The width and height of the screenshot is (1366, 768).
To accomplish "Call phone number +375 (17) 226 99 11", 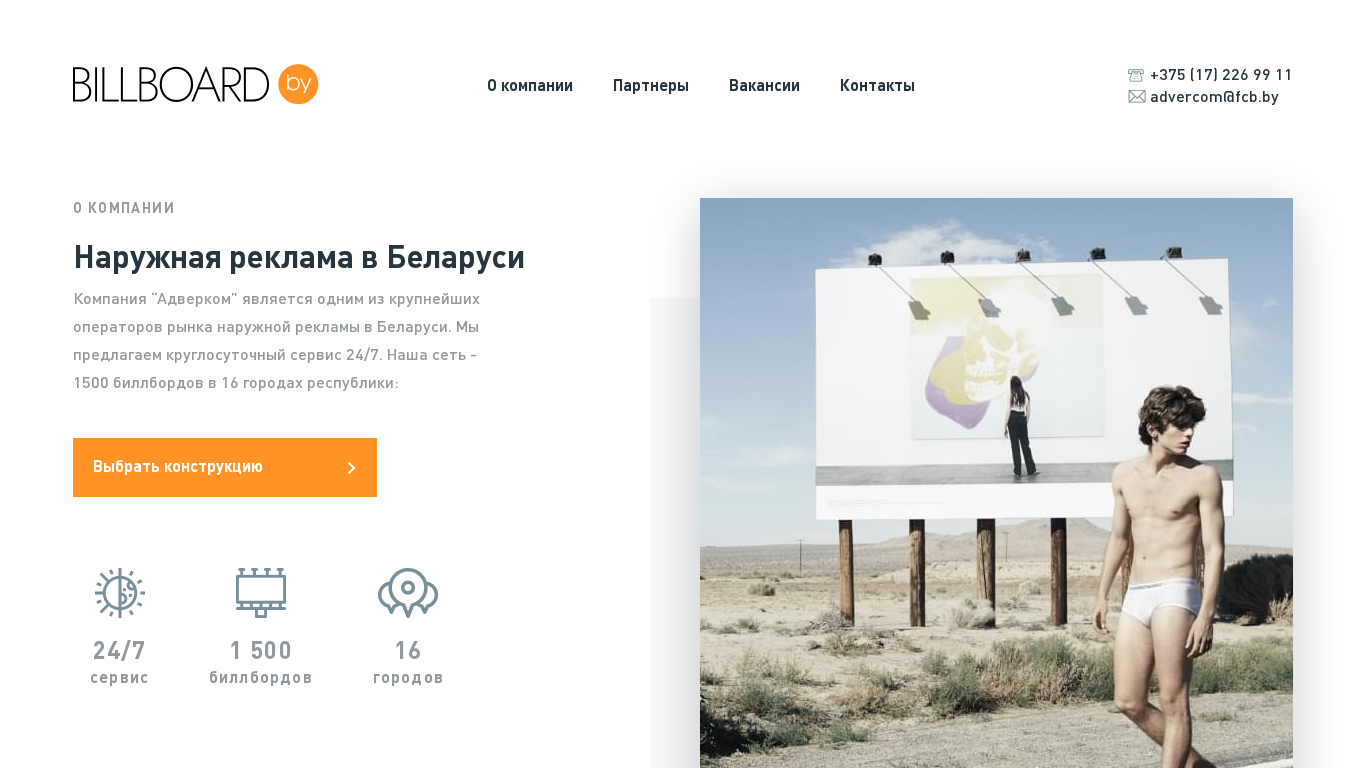I will point(1221,75).
